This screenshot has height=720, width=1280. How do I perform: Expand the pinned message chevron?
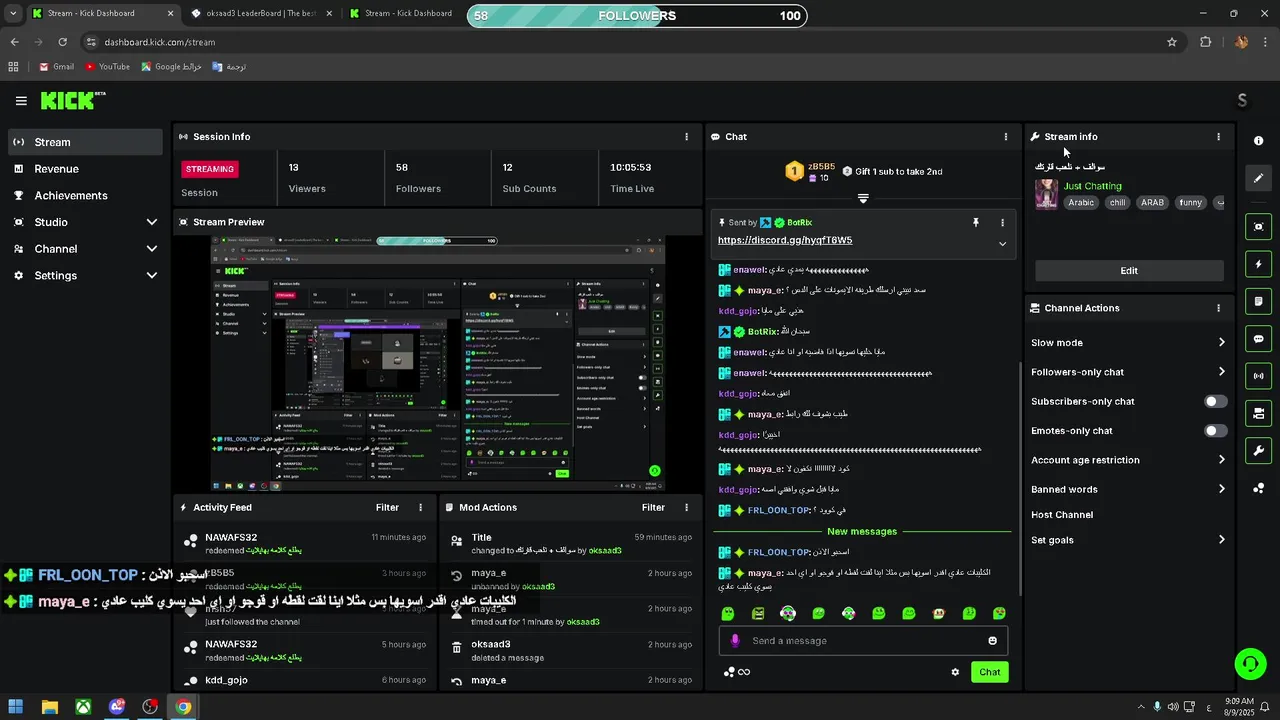click(1002, 244)
